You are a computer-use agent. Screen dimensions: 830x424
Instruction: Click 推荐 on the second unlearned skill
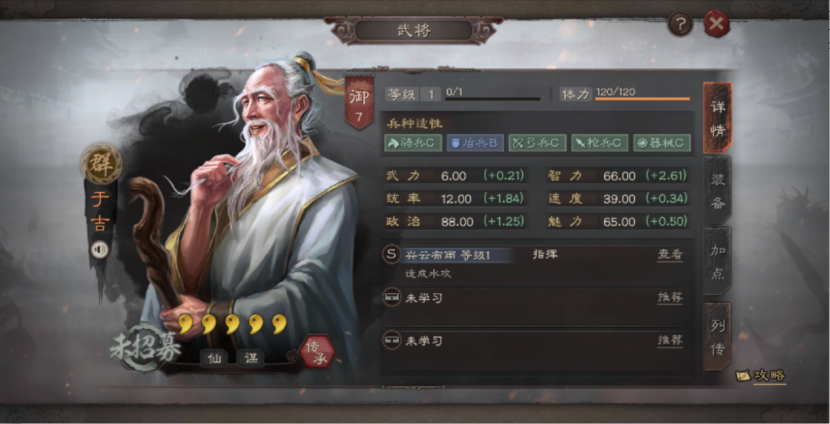pos(670,340)
